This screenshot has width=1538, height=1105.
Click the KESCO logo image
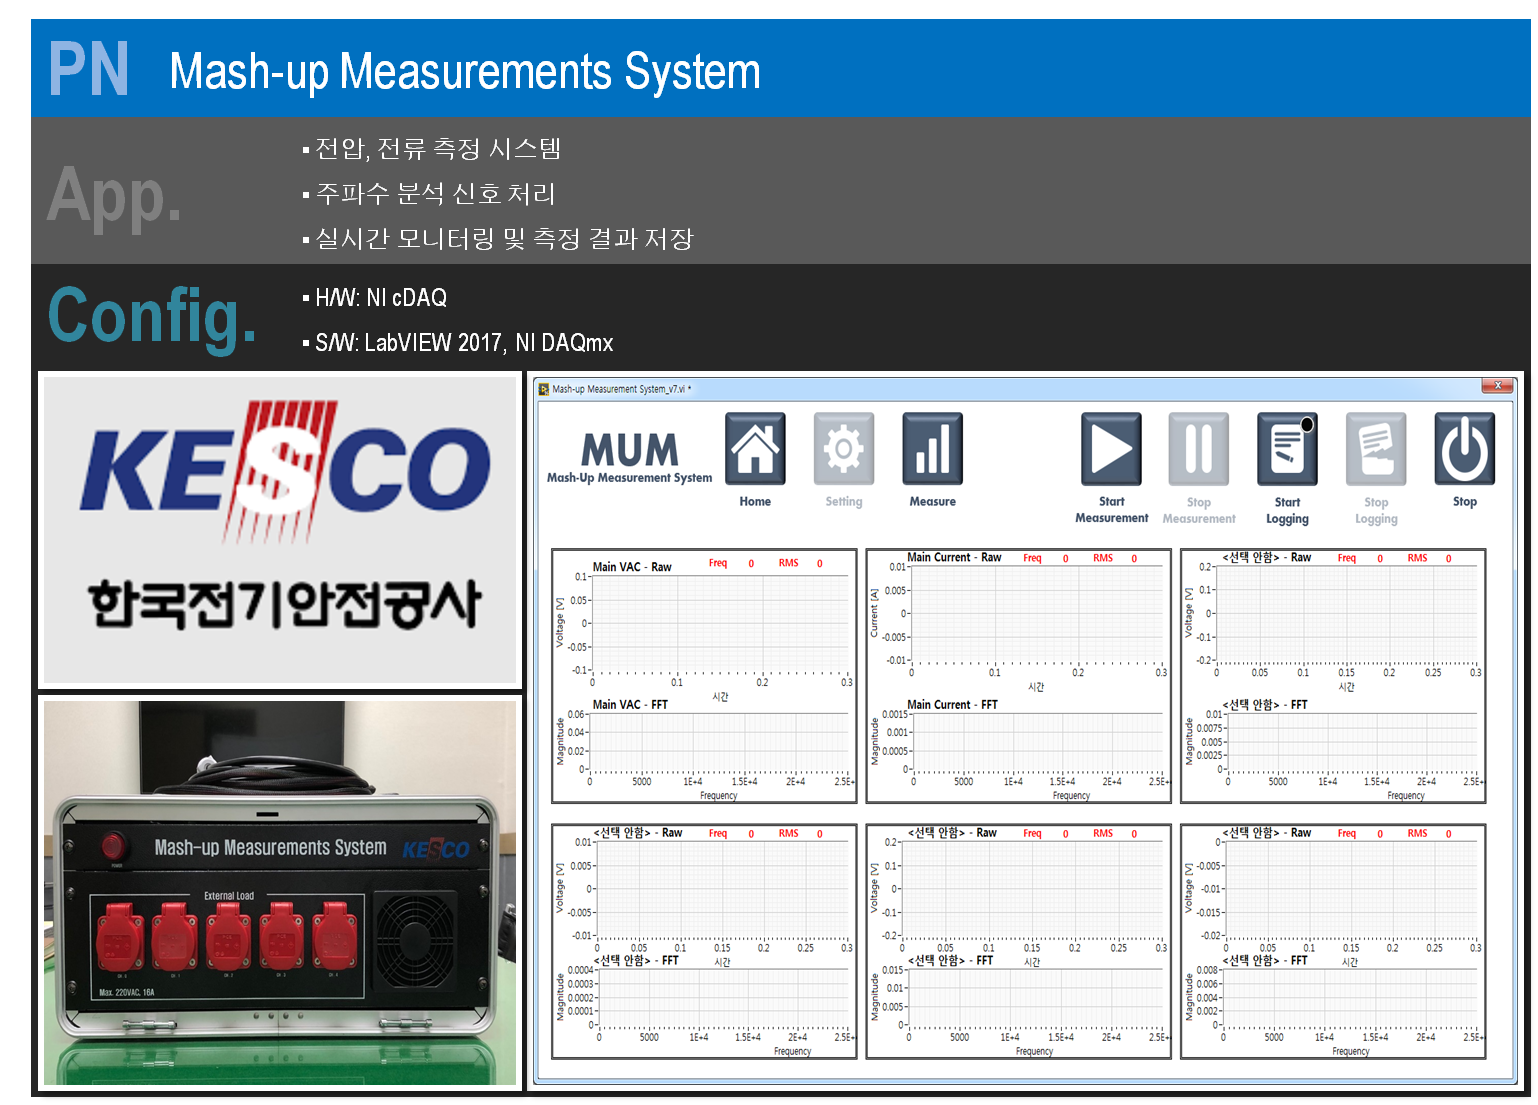281,529
